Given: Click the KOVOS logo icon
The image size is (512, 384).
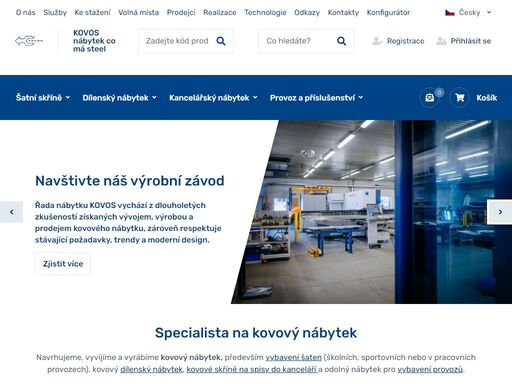Looking at the screenshot, I should click(x=29, y=41).
